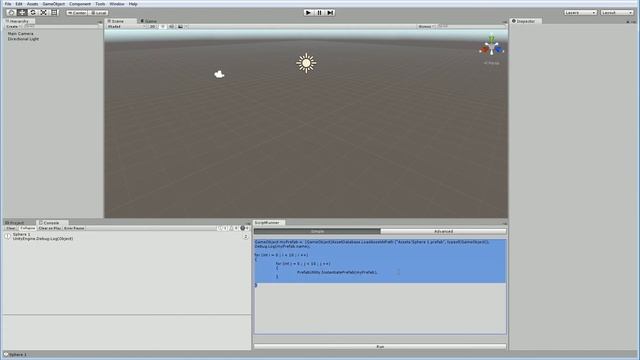
Task: Select the Advanced mode tab in ScriptRunner
Action: [443, 231]
